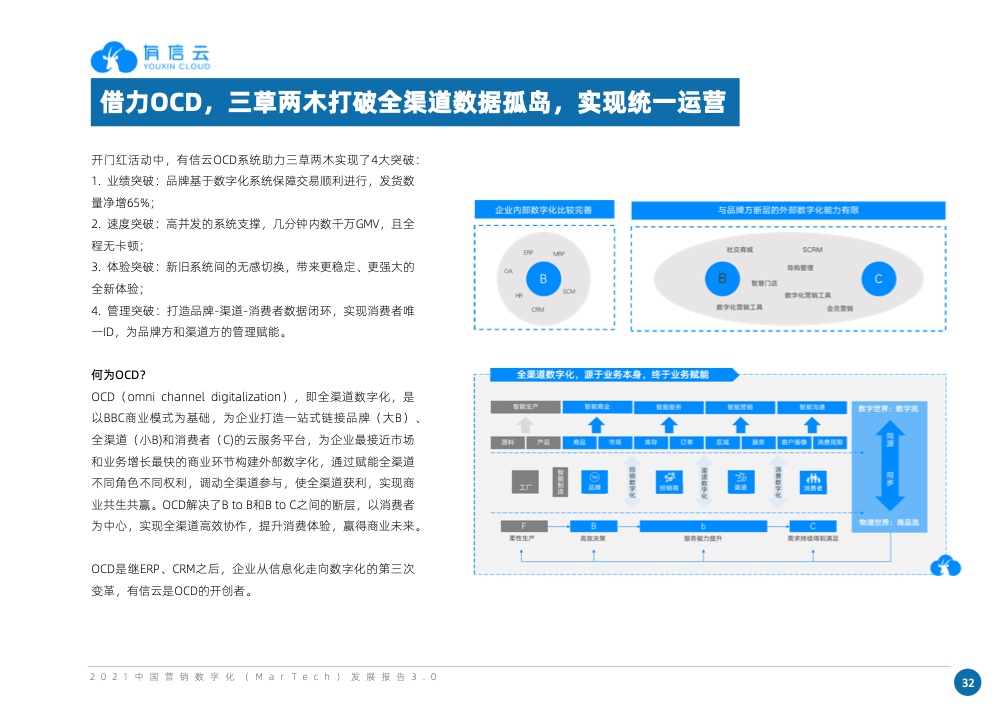This screenshot has height=710, width=994.
Task: Click the 经销商 distributor icon tile
Action: click(669, 482)
